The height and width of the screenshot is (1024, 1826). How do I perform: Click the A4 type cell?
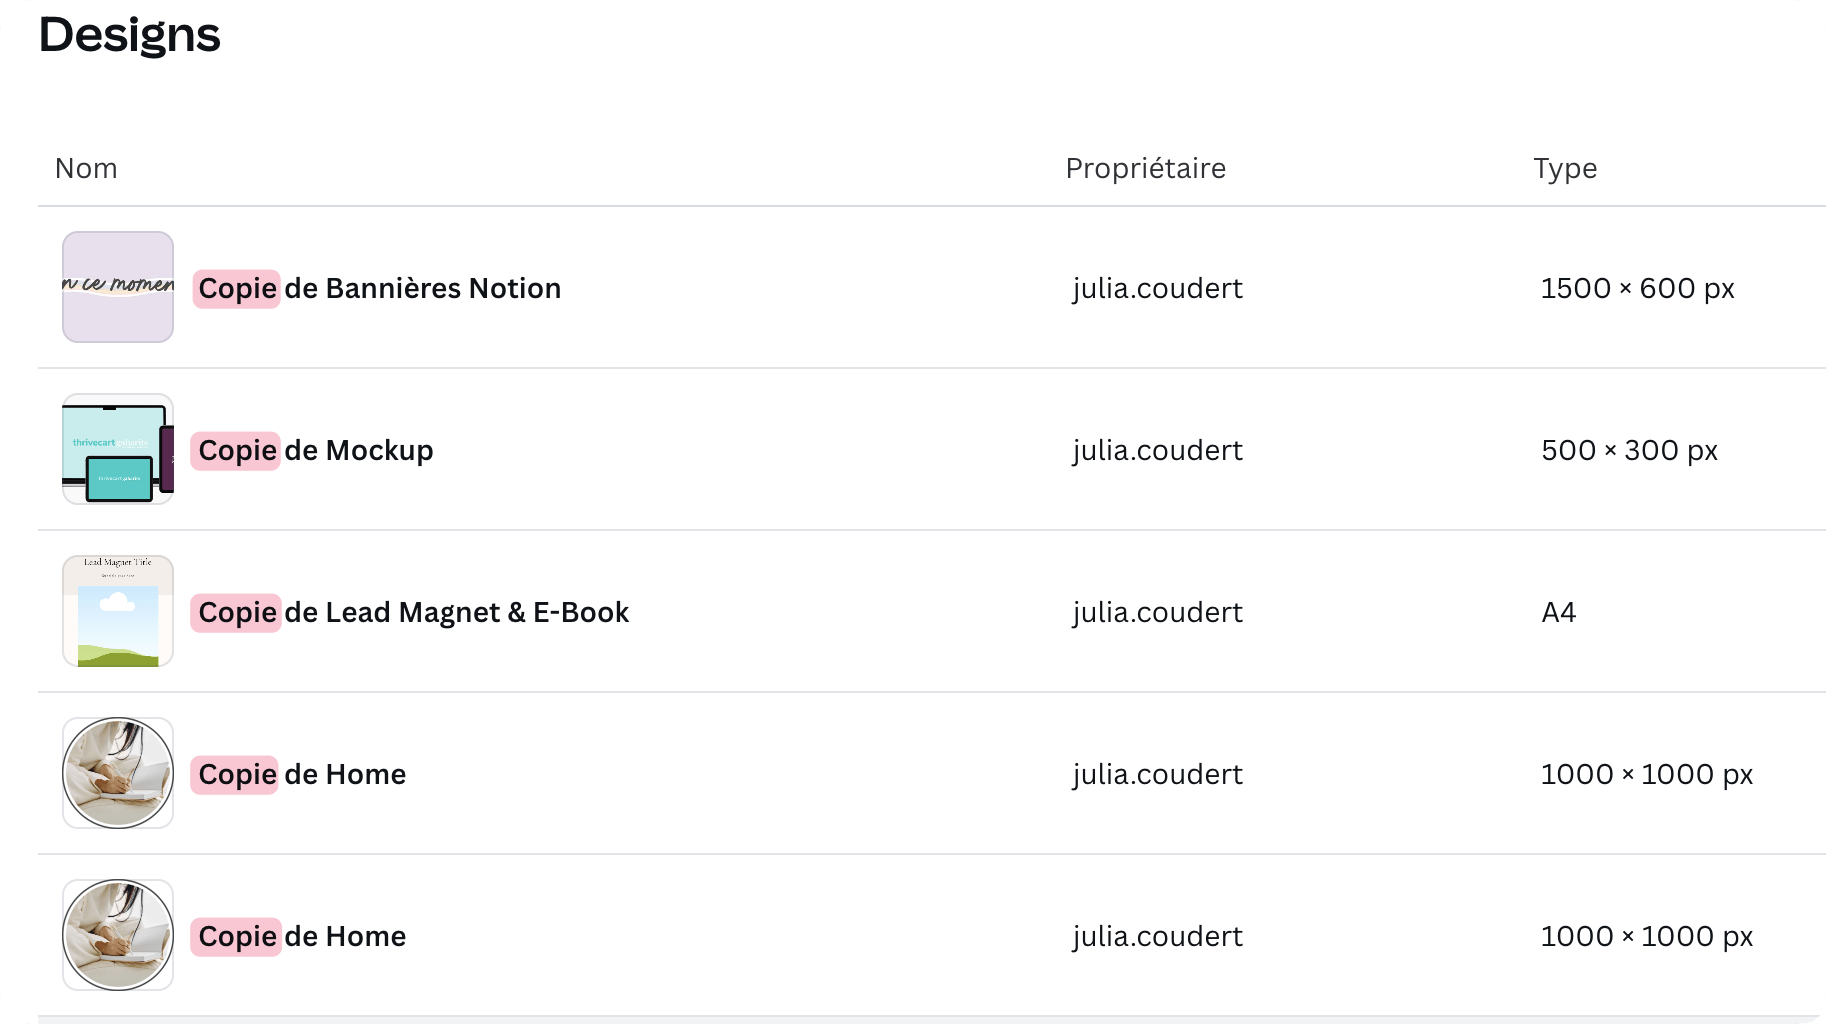(x=1558, y=612)
